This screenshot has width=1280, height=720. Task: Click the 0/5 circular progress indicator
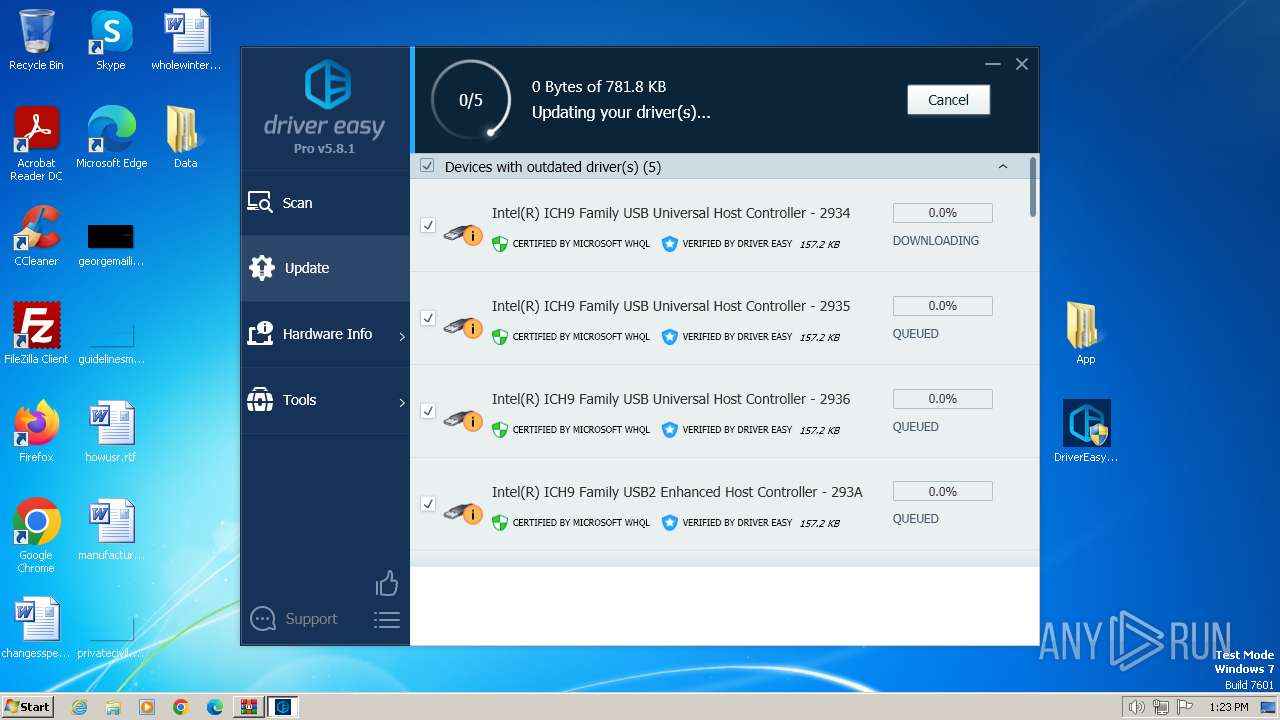(471, 100)
